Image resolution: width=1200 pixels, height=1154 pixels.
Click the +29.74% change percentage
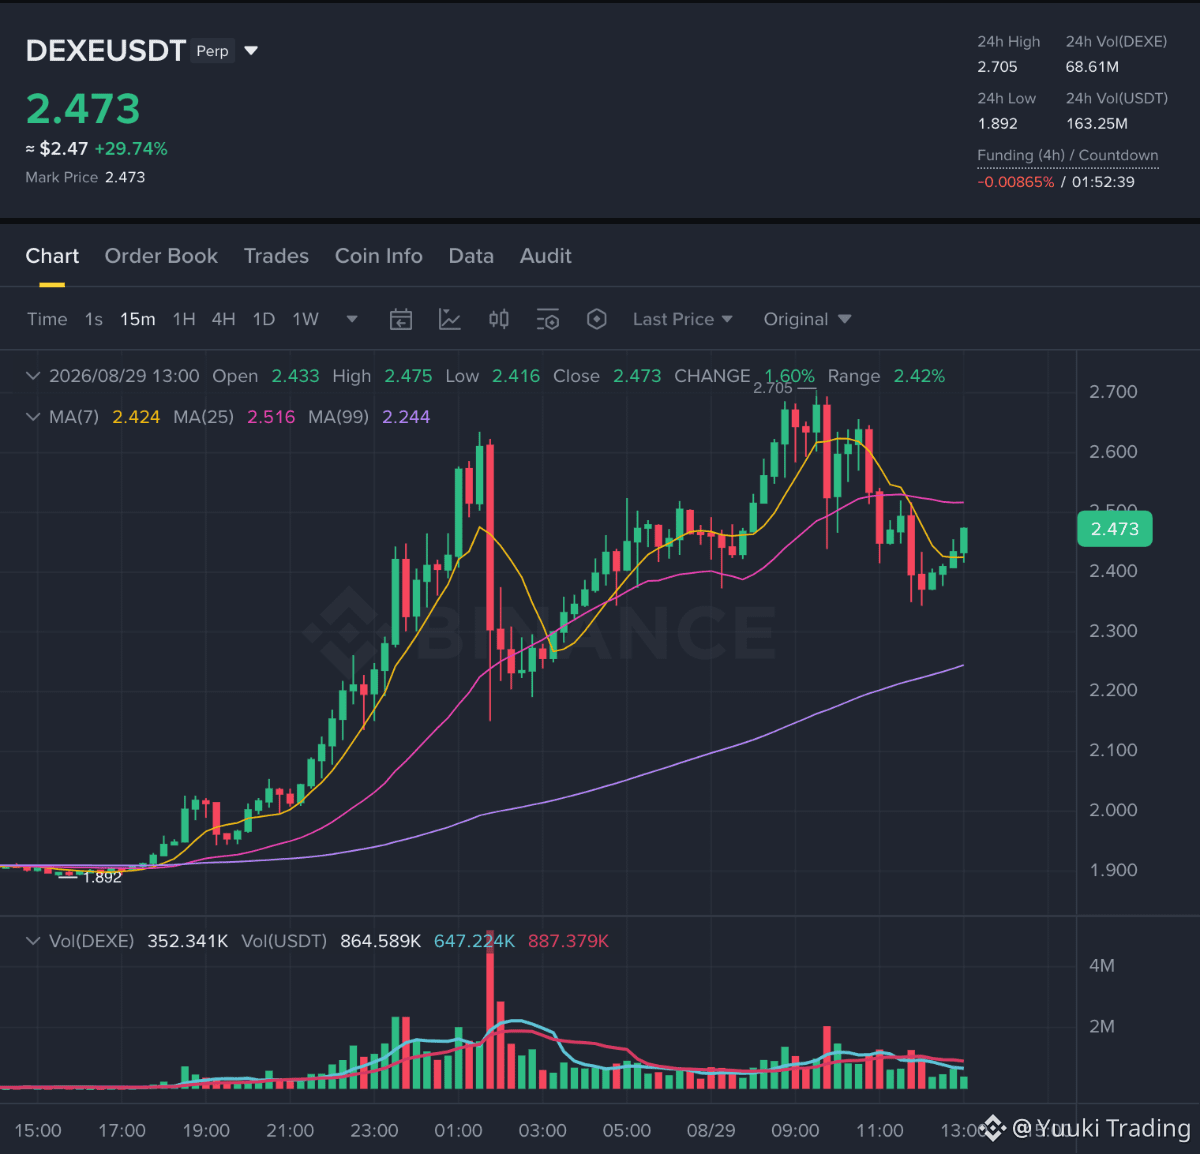tap(131, 149)
